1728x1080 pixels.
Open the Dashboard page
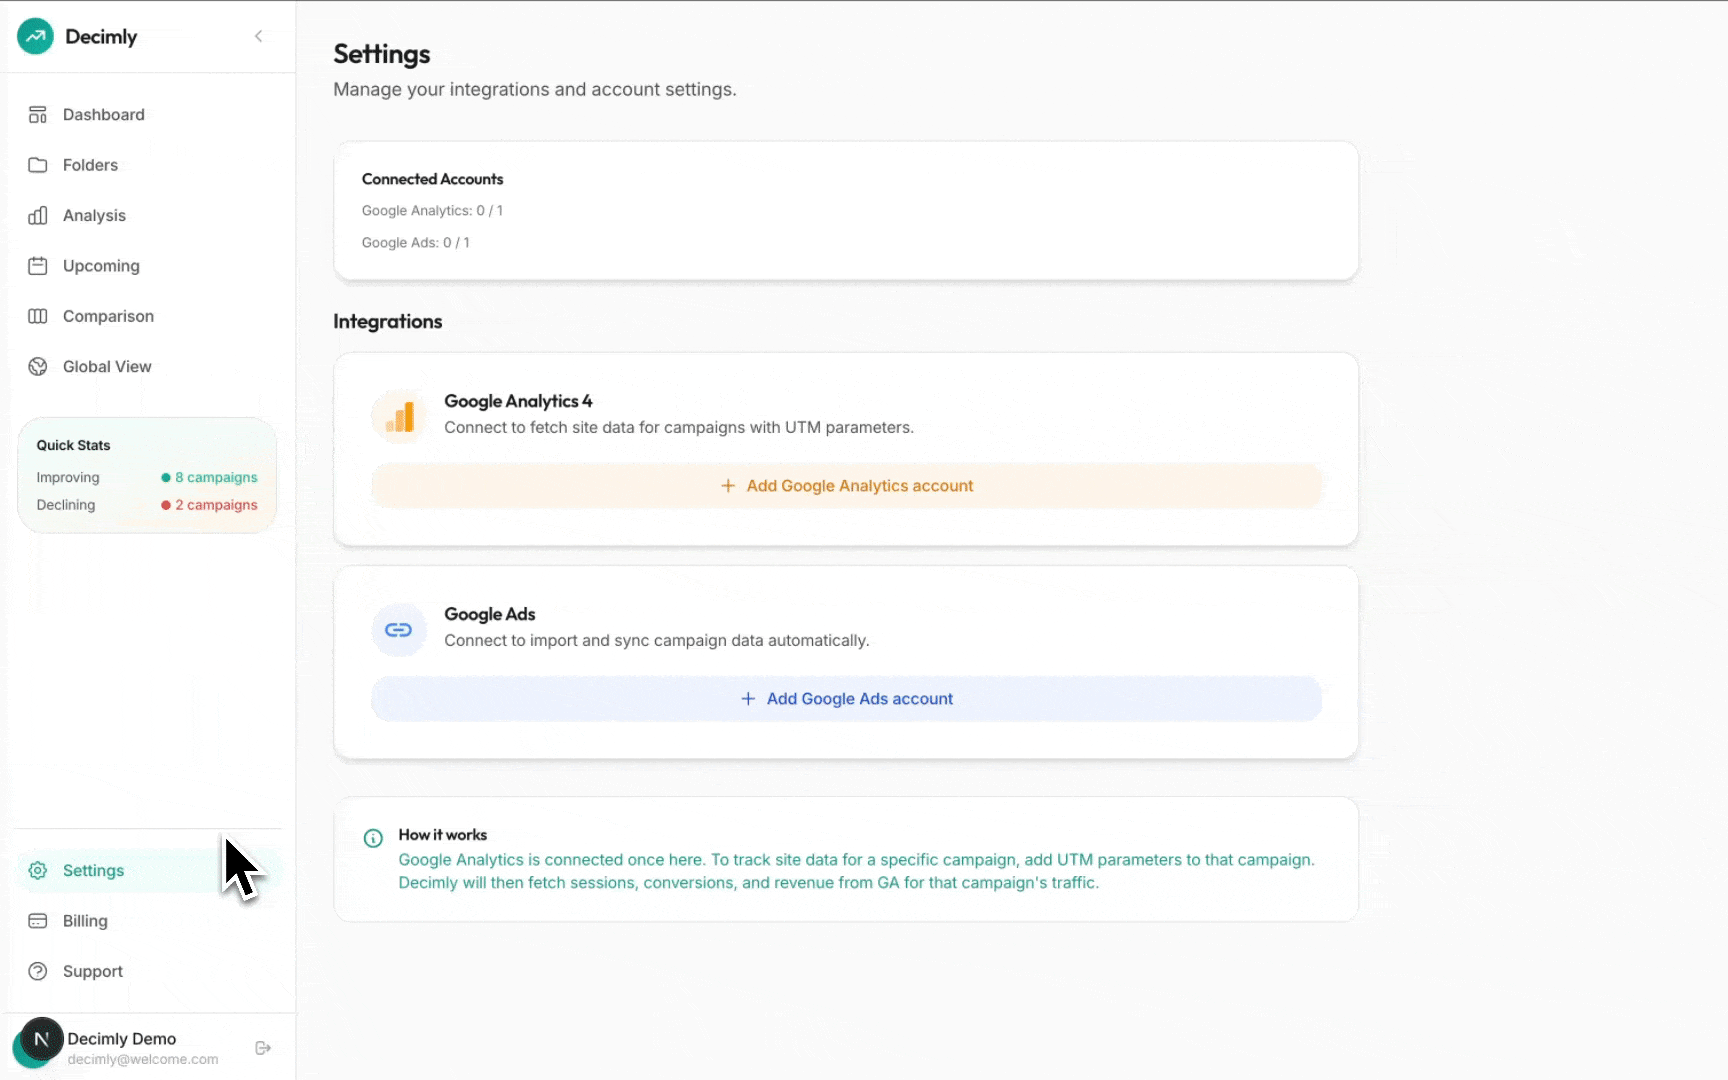(x=103, y=115)
